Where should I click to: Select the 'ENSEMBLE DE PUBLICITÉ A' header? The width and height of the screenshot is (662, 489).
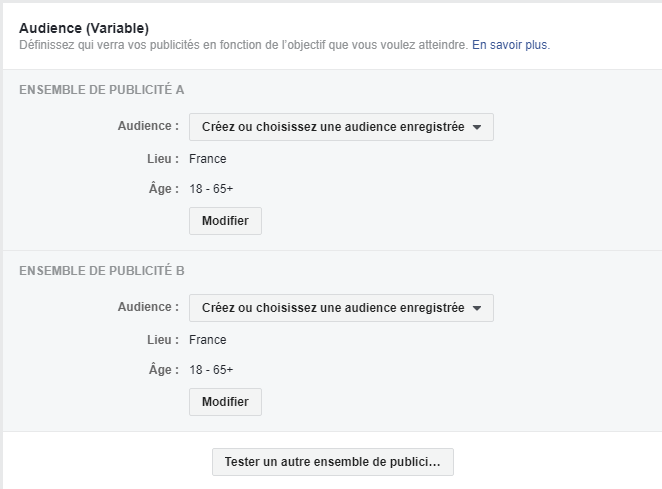(x=102, y=90)
